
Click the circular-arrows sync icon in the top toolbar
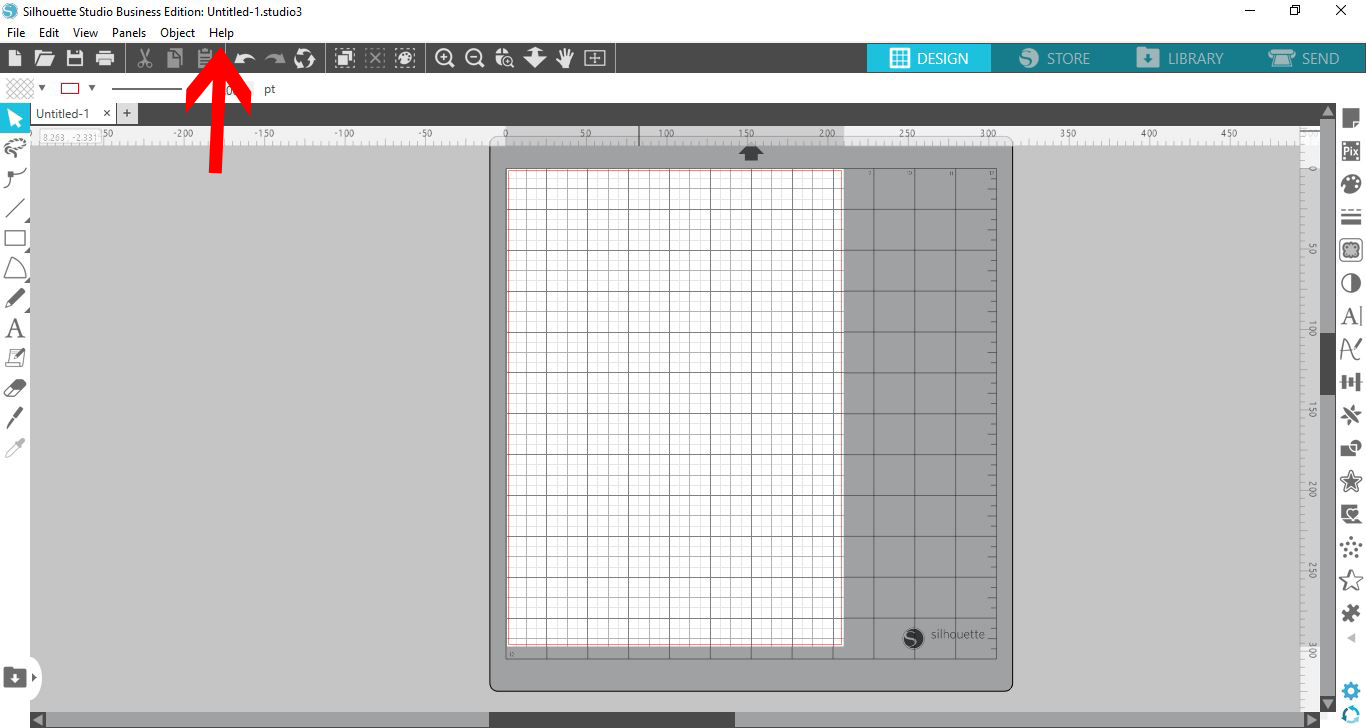tap(305, 58)
